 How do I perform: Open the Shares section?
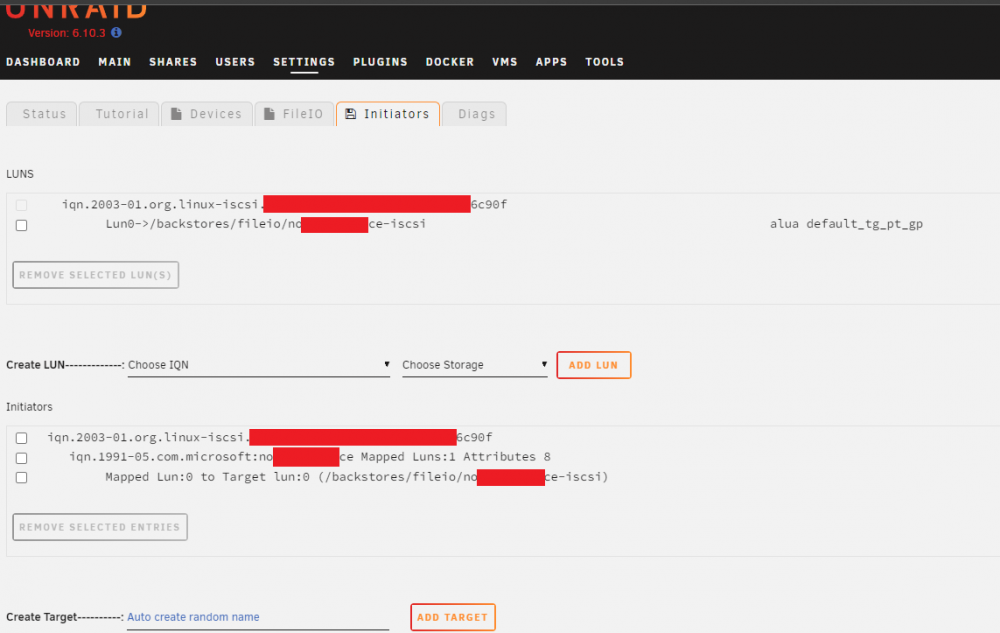pos(173,62)
